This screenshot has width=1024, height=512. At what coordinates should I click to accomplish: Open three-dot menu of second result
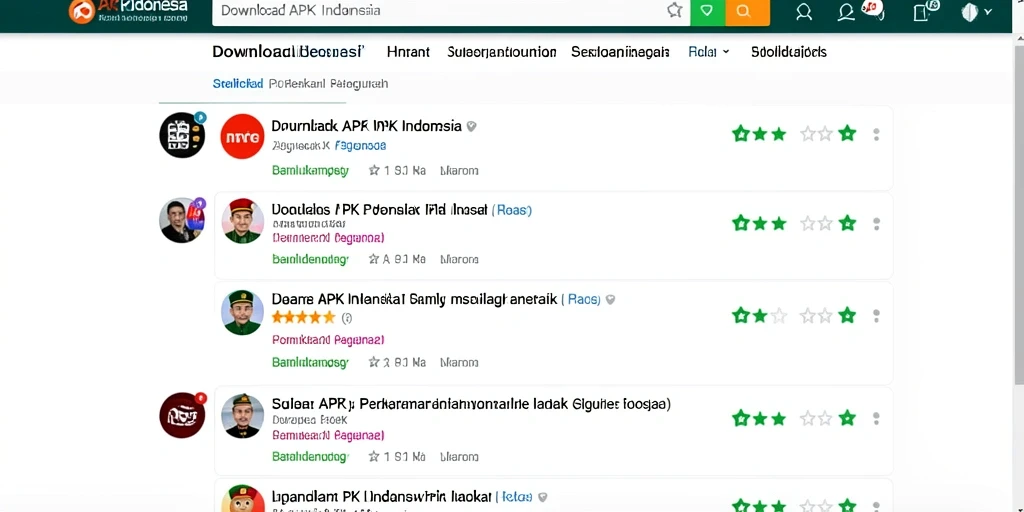point(876,224)
